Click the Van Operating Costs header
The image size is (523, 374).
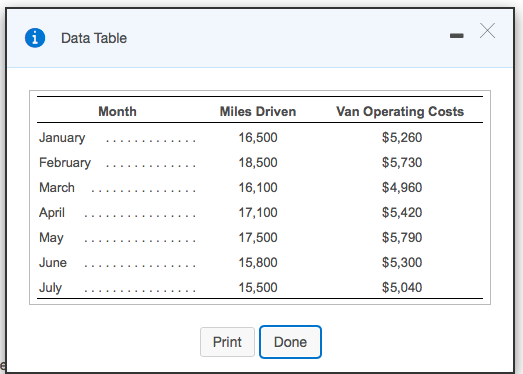click(400, 111)
